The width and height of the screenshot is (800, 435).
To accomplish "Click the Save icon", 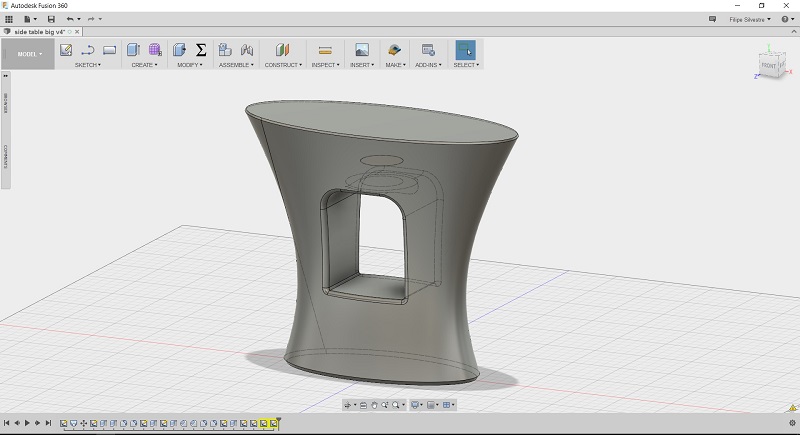I will point(51,19).
